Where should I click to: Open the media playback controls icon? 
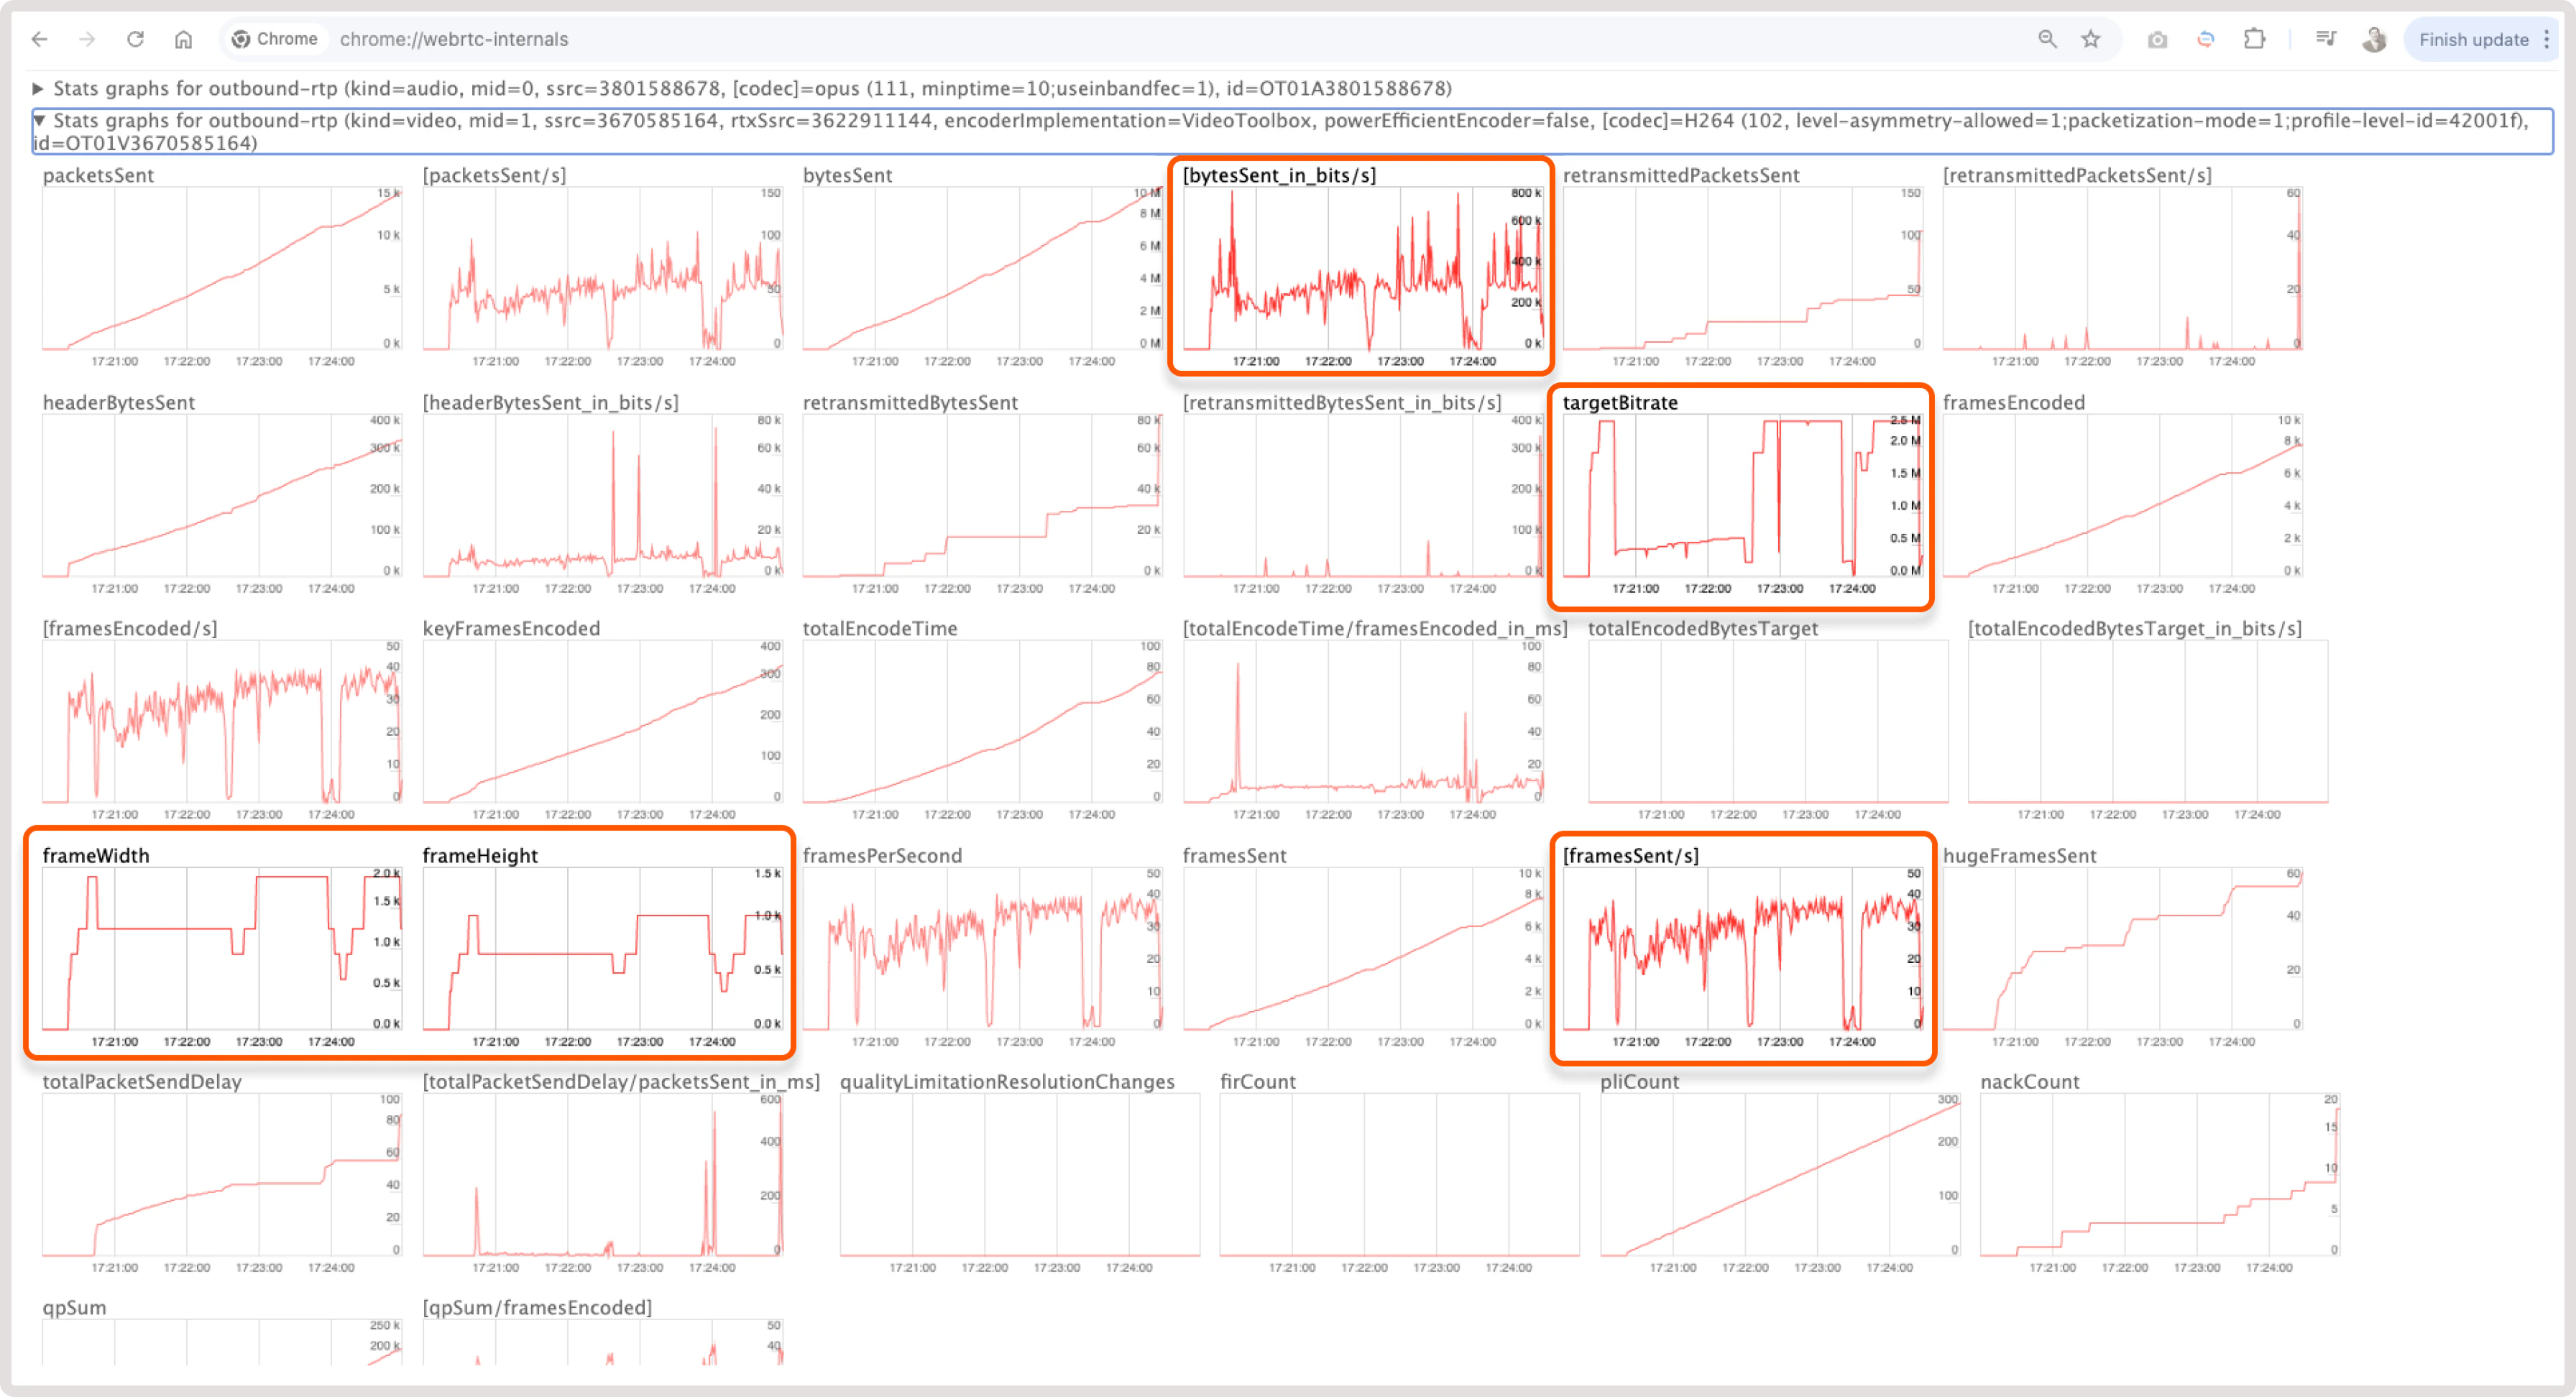click(2326, 39)
